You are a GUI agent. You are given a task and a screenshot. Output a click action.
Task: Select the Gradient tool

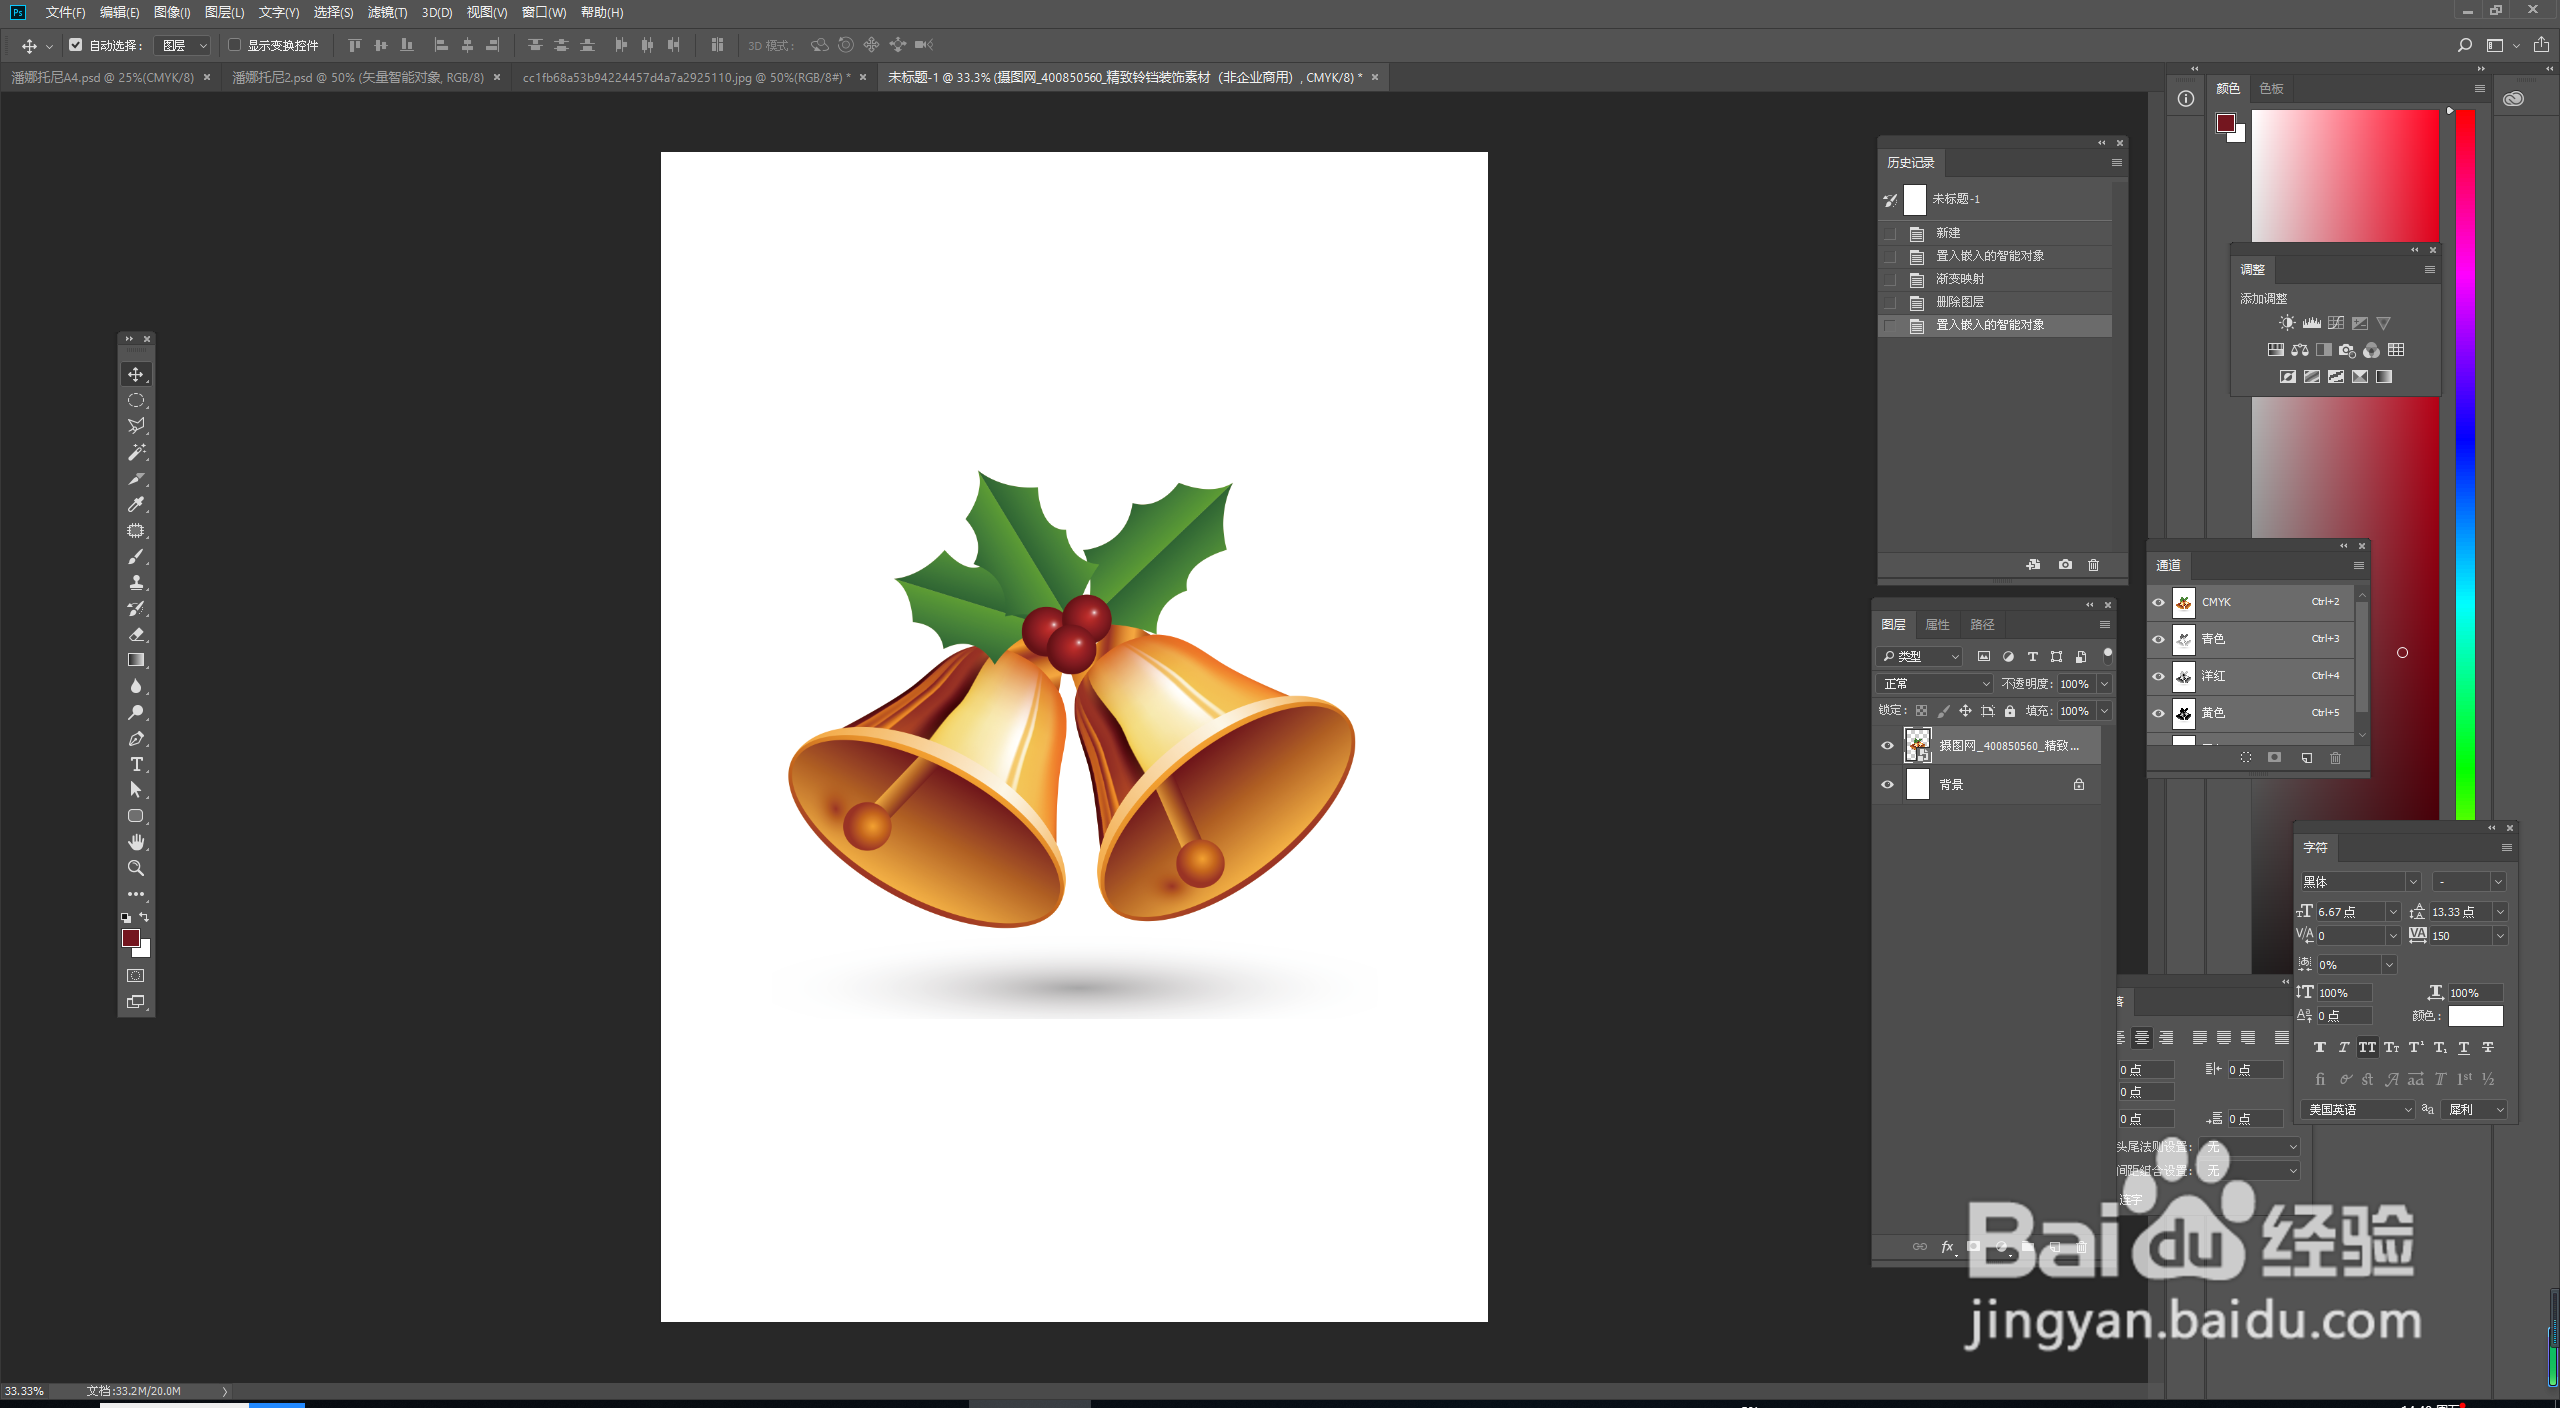click(136, 660)
